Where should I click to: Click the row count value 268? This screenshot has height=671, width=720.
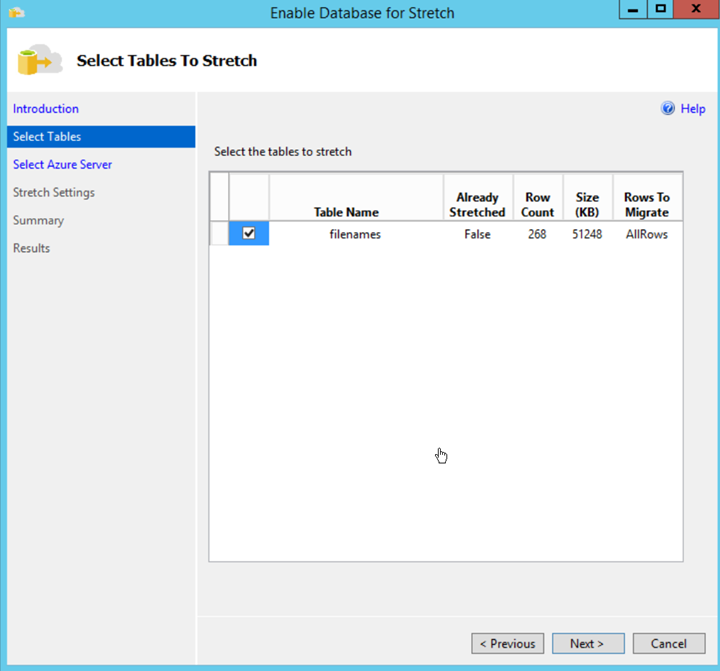538,234
